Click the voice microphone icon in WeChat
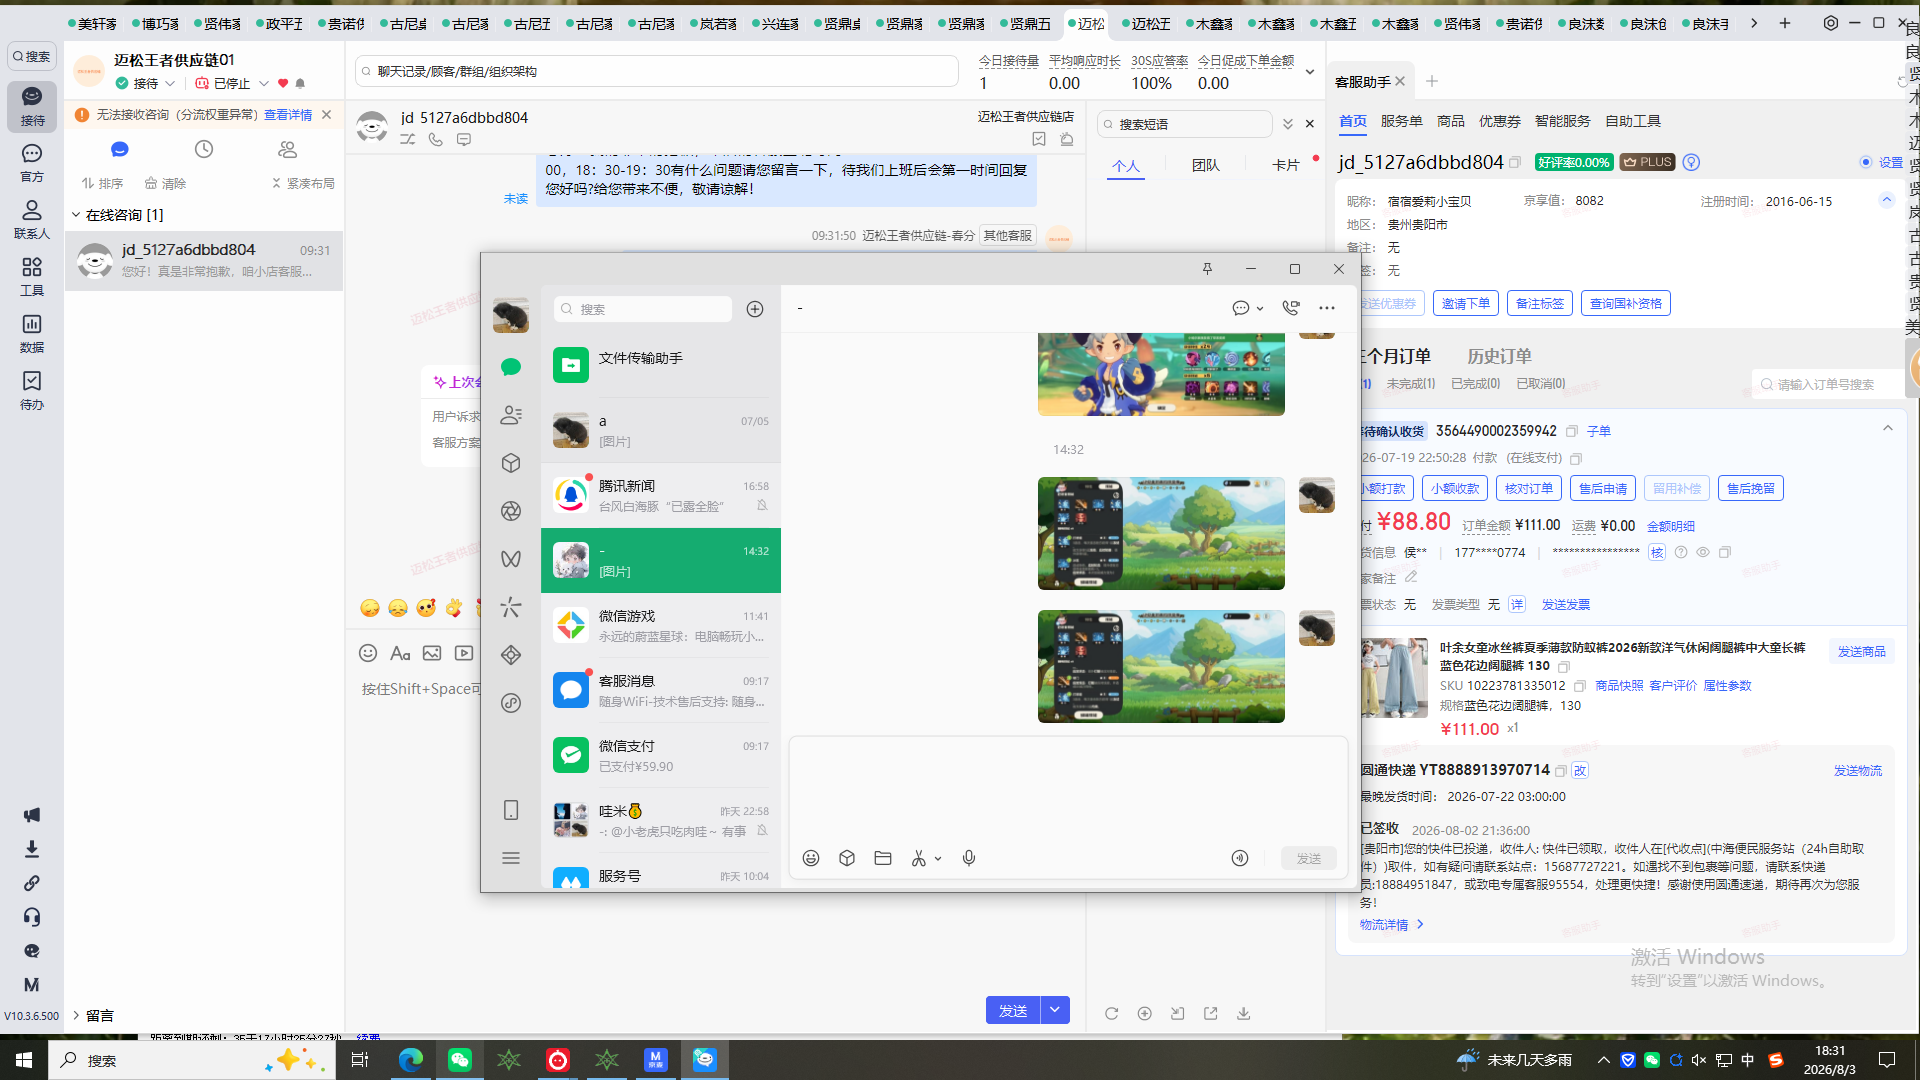Screen dimensions: 1920x1080 (x=969, y=858)
